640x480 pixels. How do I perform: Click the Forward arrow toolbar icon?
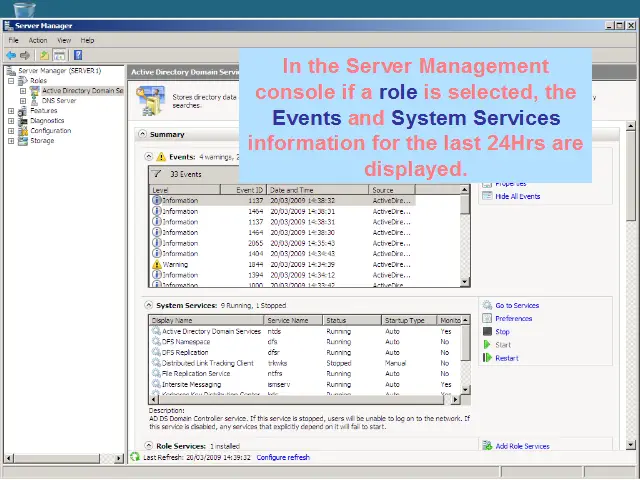(25, 55)
